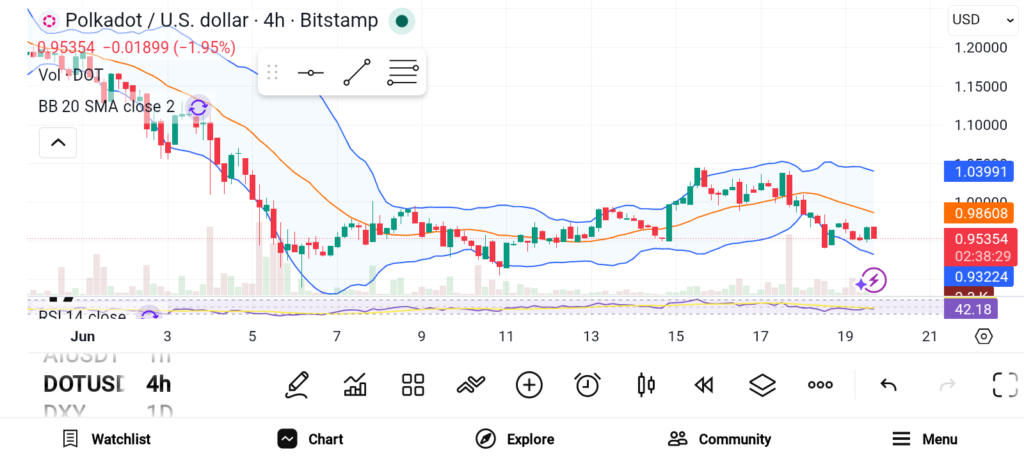Image resolution: width=1024 pixels, height=461 pixels.
Task: Click the refresh icon on BB indicator
Action: [x=198, y=107]
